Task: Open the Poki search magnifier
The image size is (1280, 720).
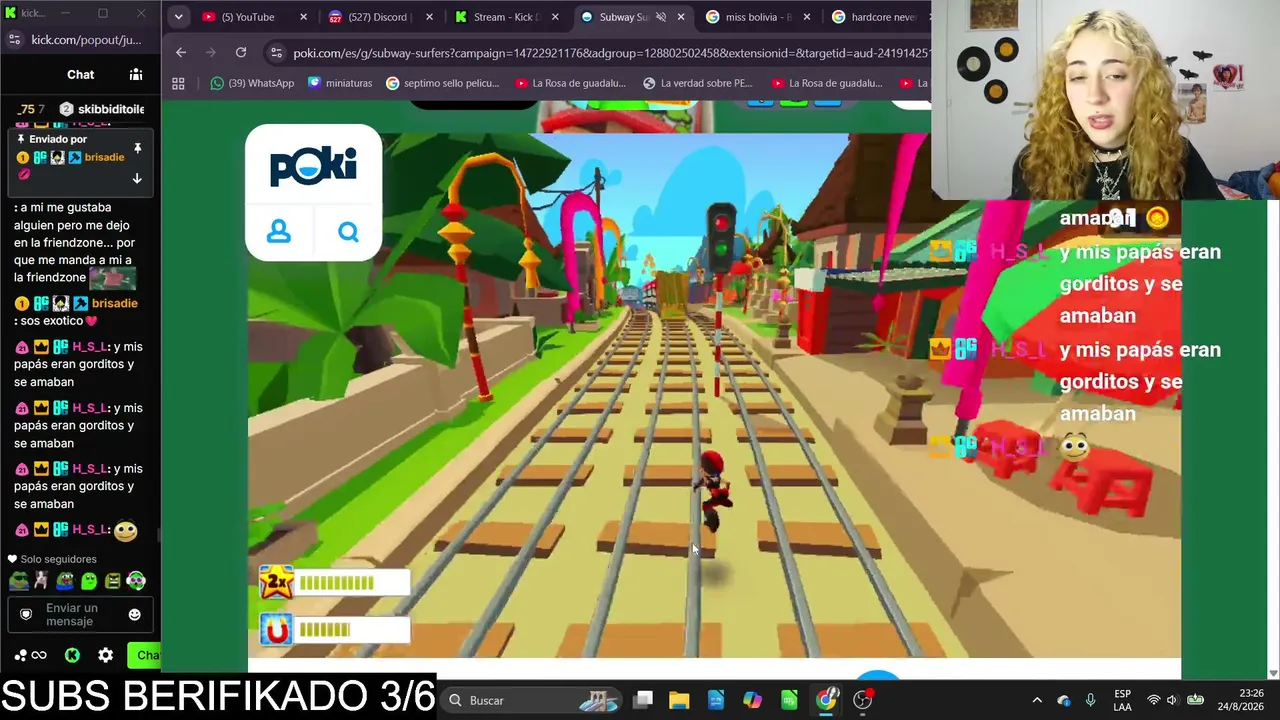Action: [348, 232]
